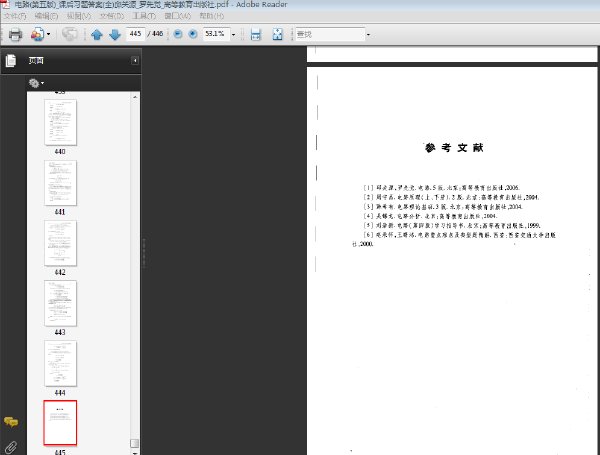Fit page width with scrolling icon
This screenshot has width=600, height=455.
(x=256, y=34)
